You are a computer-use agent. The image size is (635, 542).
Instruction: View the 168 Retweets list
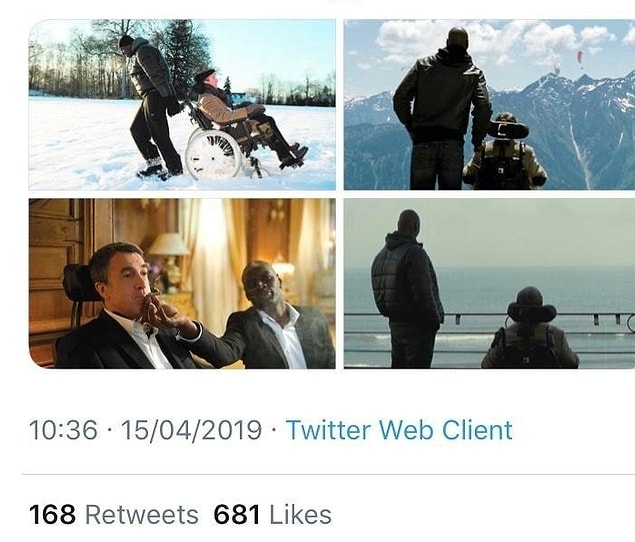pos(114,515)
